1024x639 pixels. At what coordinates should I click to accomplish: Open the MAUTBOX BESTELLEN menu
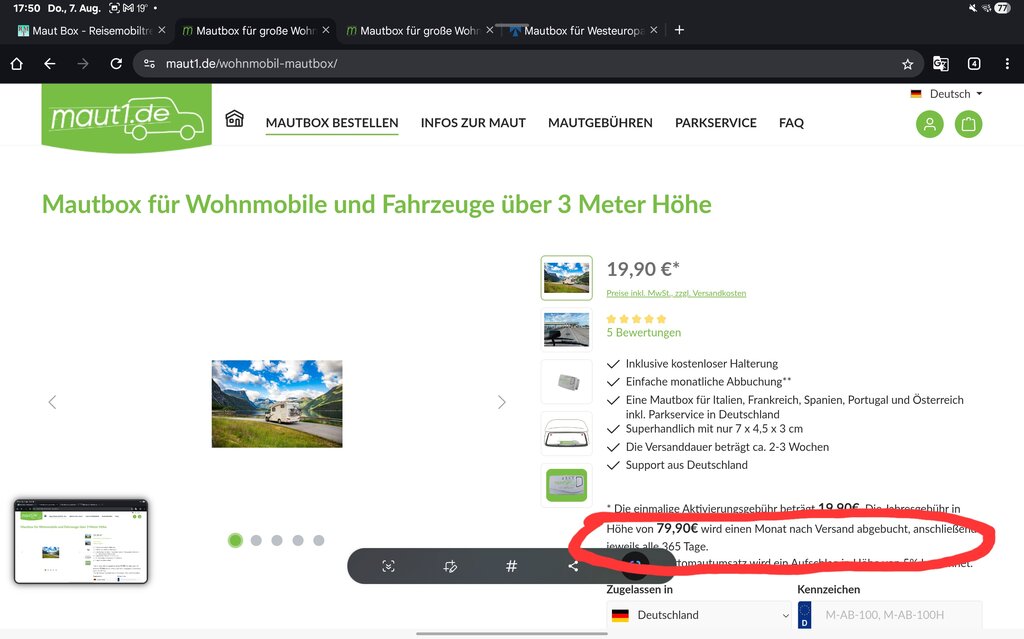point(332,123)
